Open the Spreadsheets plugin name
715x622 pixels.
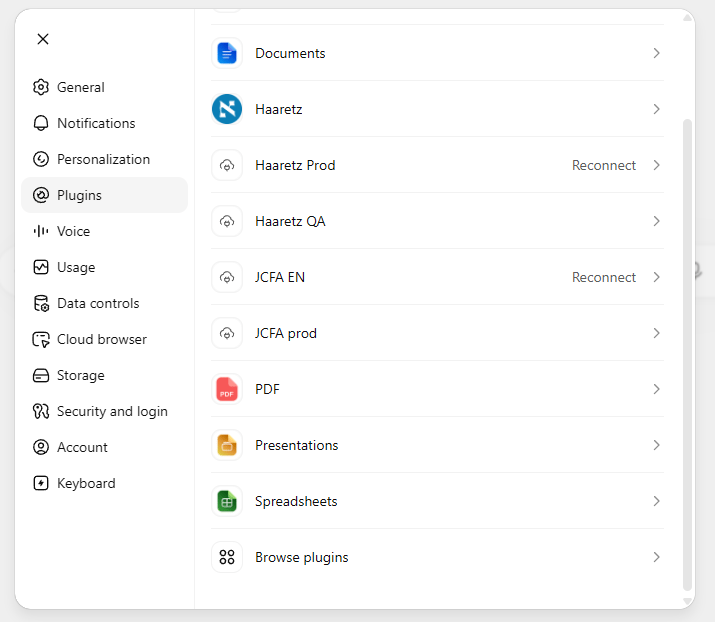point(296,501)
